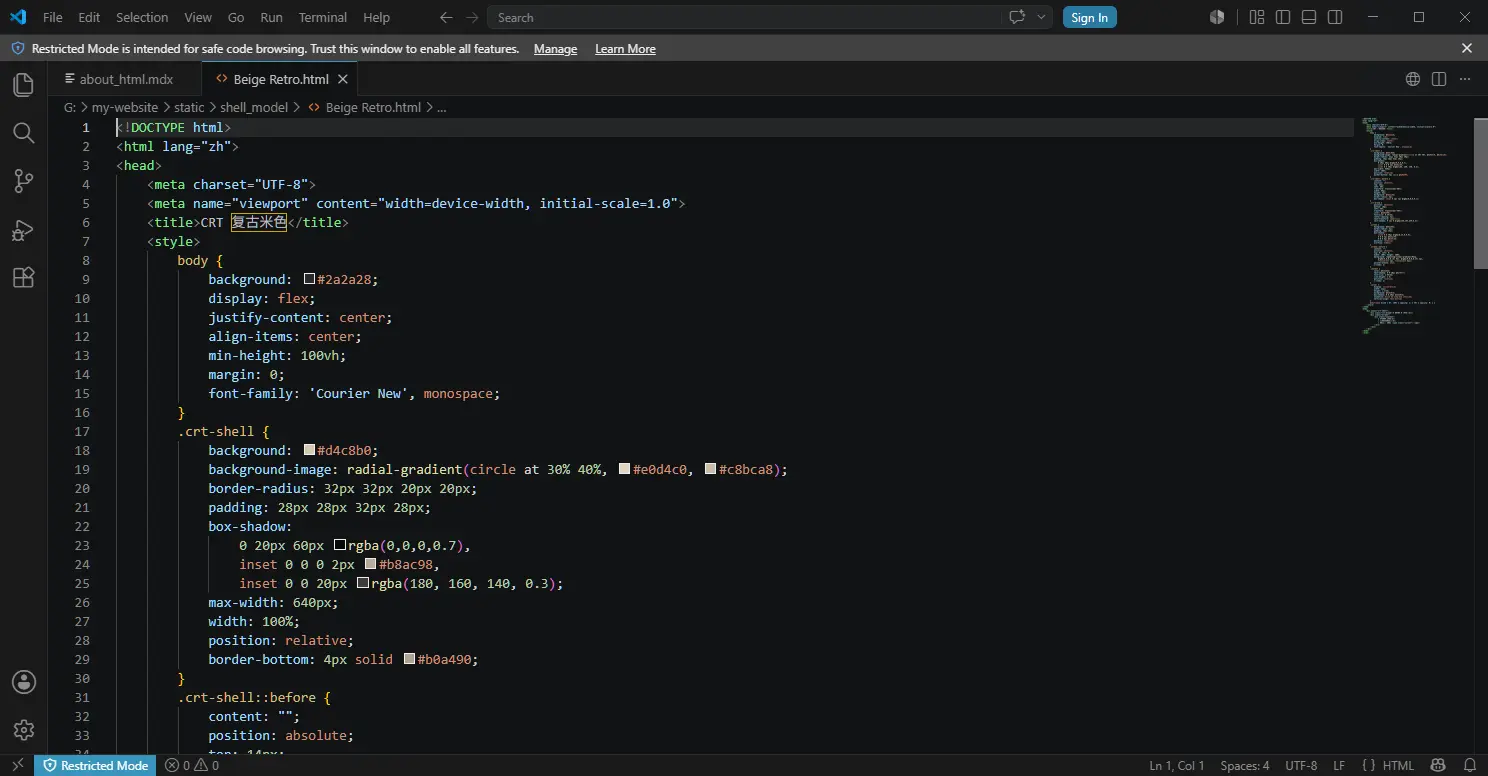Switch to the about_html.mdx tab
The height and width of the screenshot is (776, 1488).
click(x=125, y=79)
